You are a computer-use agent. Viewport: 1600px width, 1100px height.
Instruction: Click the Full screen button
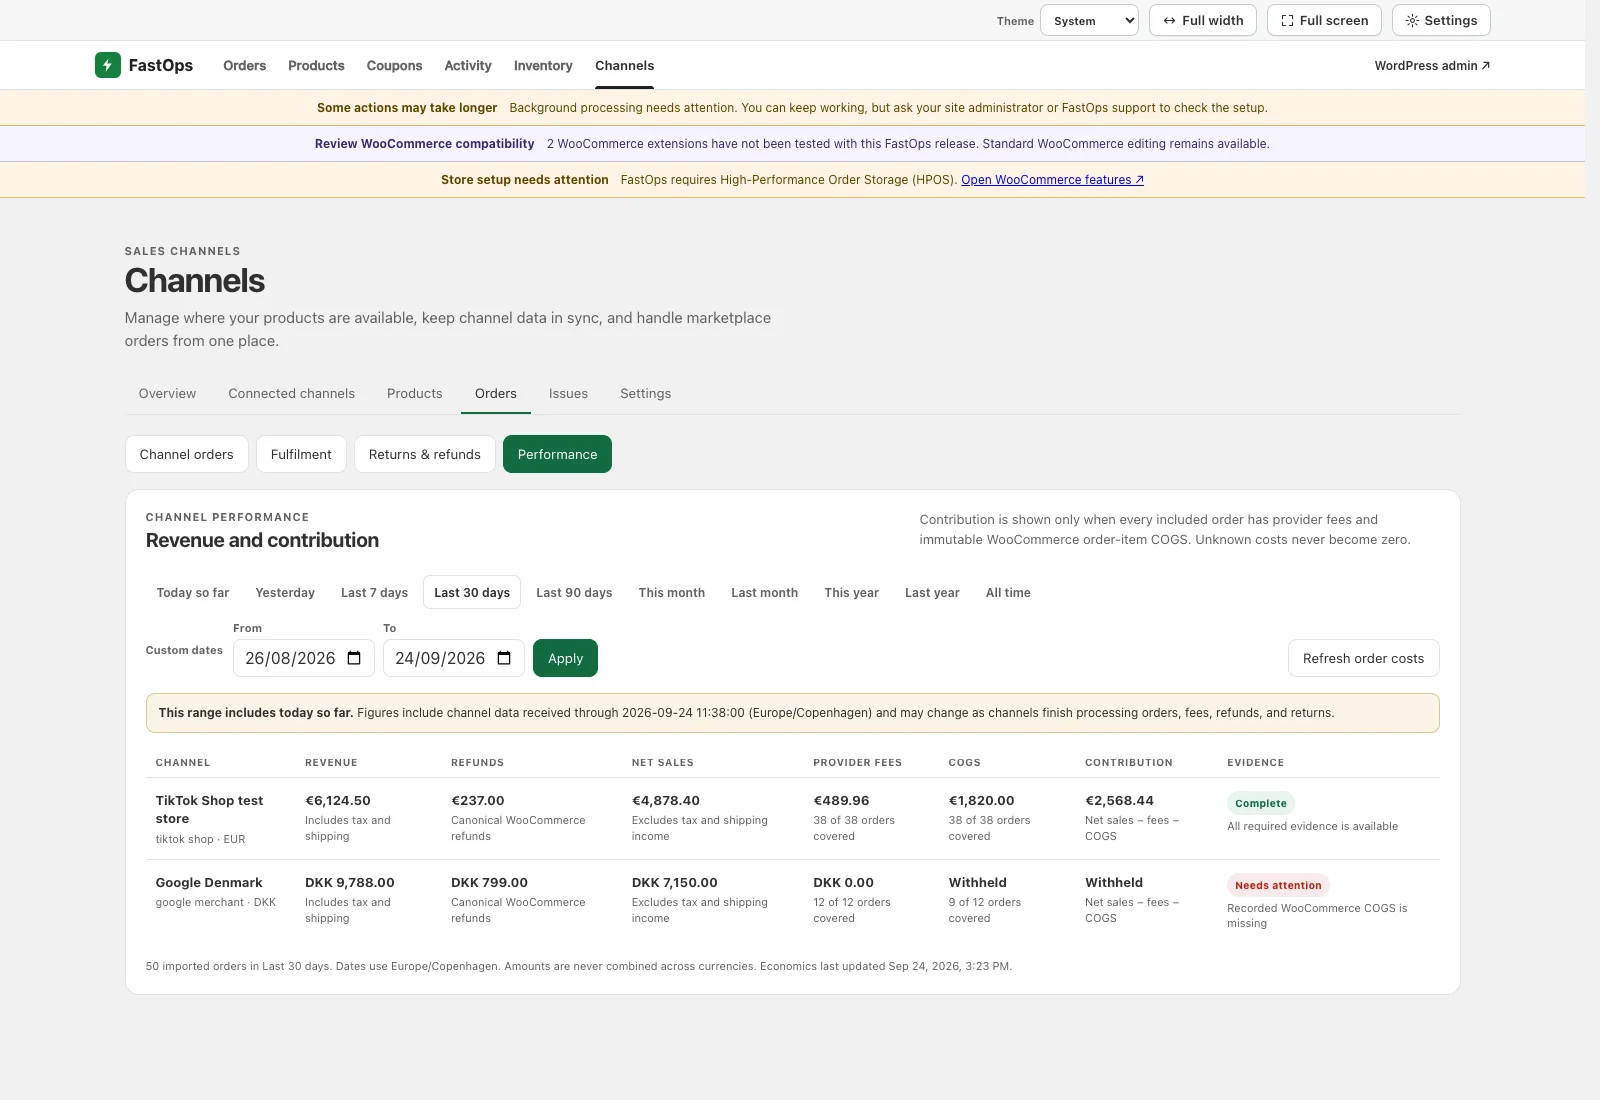(1324, 20)
